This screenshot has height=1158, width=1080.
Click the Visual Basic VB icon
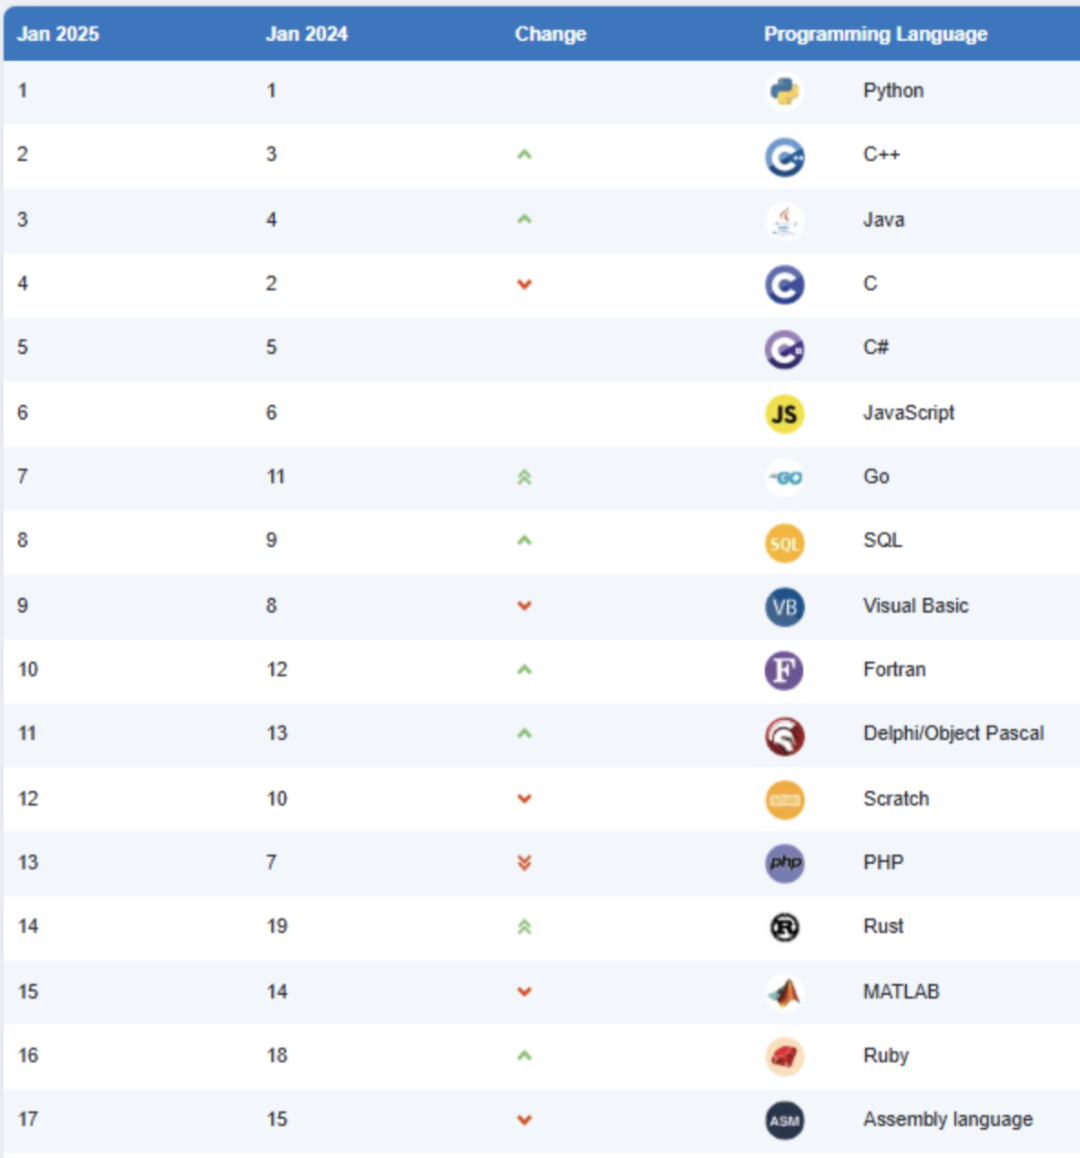(x=785, y=607)
